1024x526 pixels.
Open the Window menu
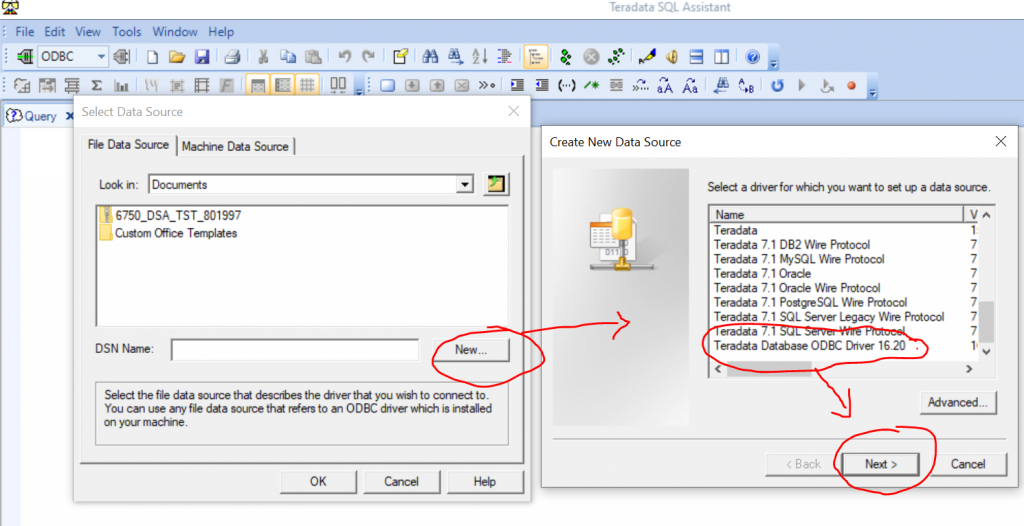pyautogui.click(x=174, y=31)
